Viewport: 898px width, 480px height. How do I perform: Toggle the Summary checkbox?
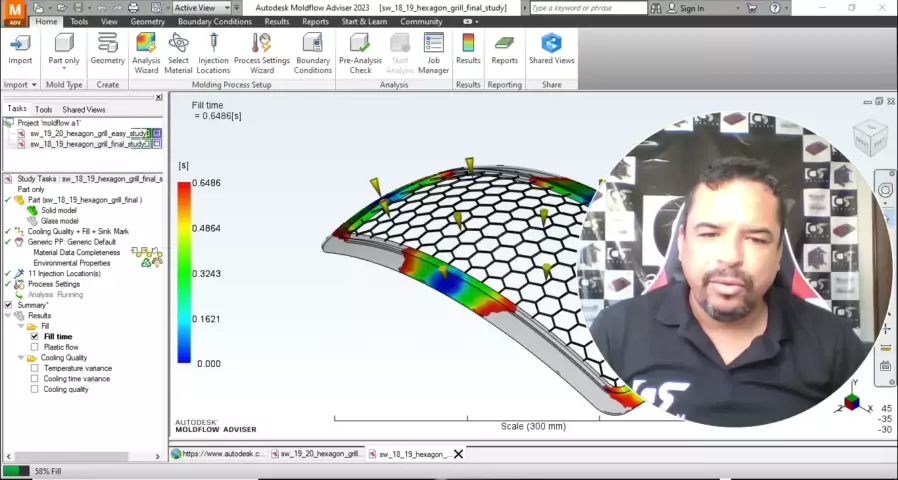(x=8, y=305)
